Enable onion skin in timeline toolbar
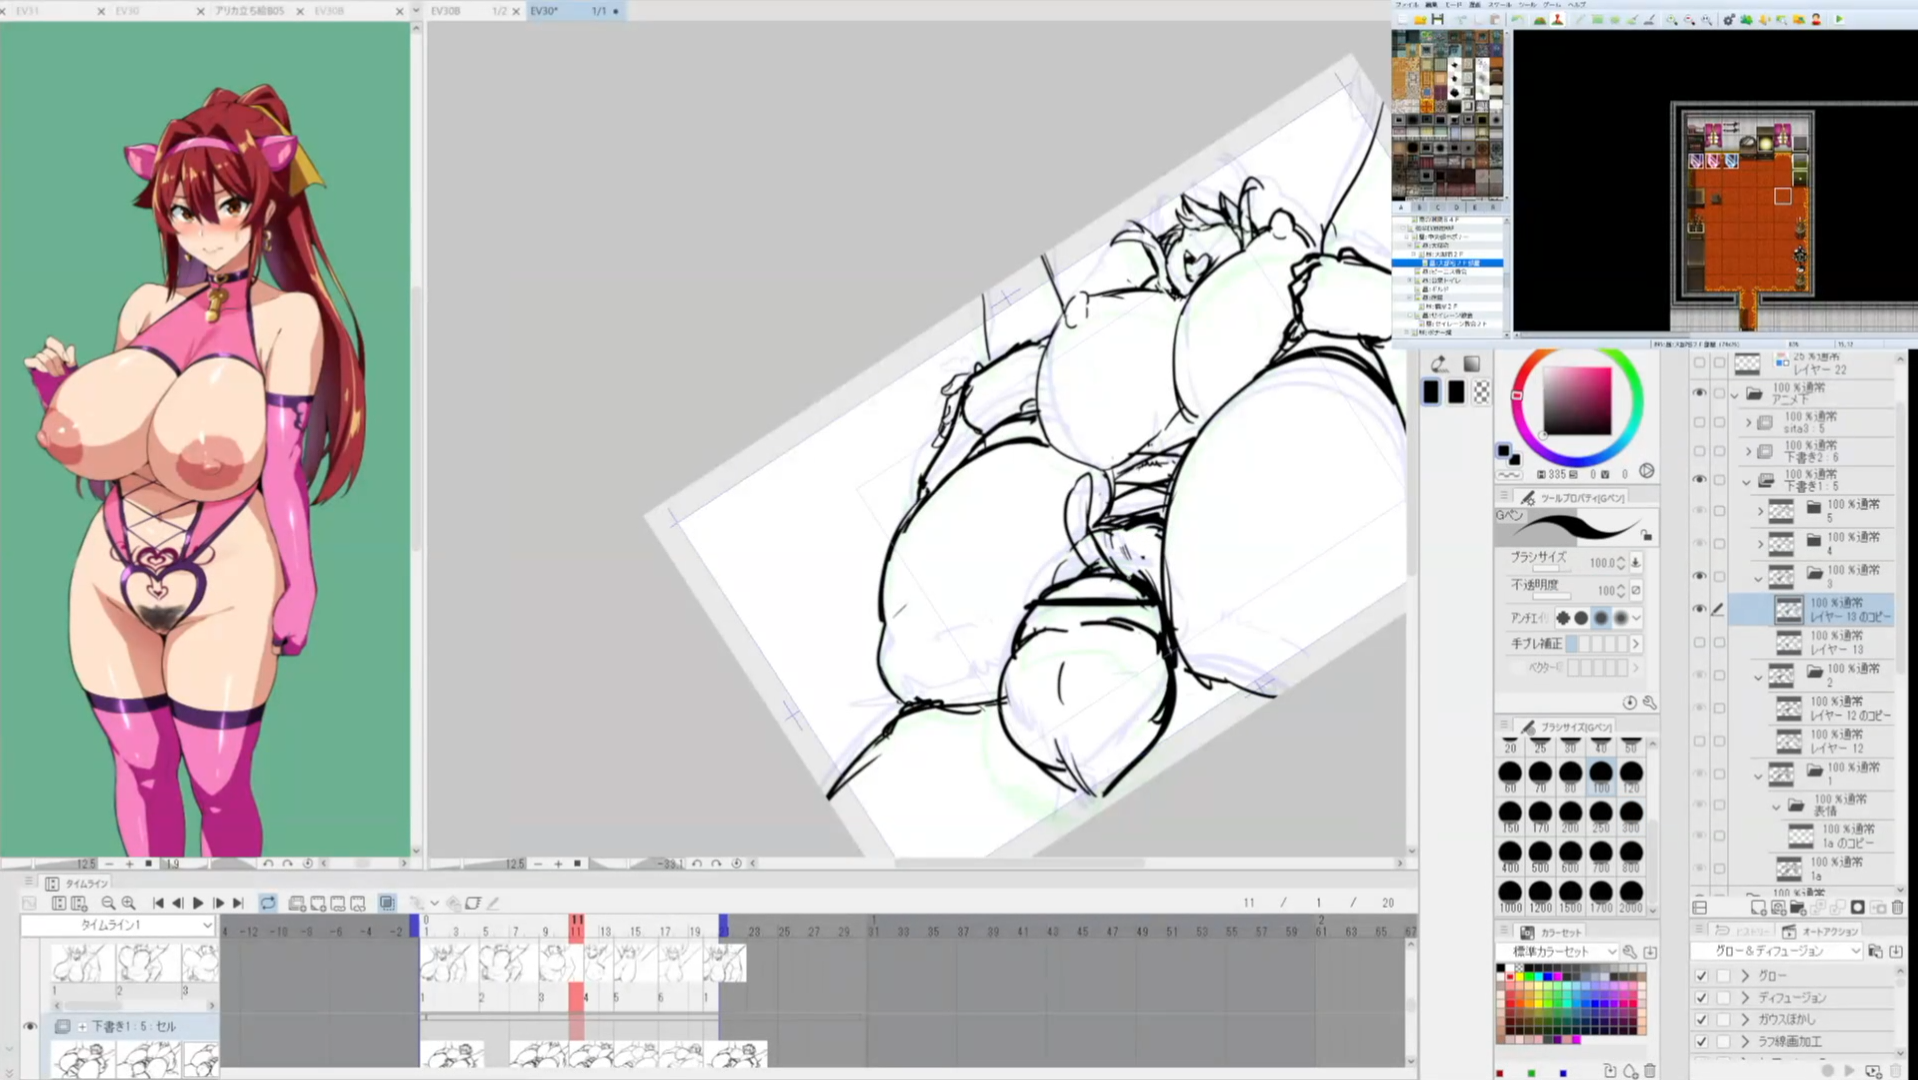The image size is (1918, 1080). tap(387, 903)
